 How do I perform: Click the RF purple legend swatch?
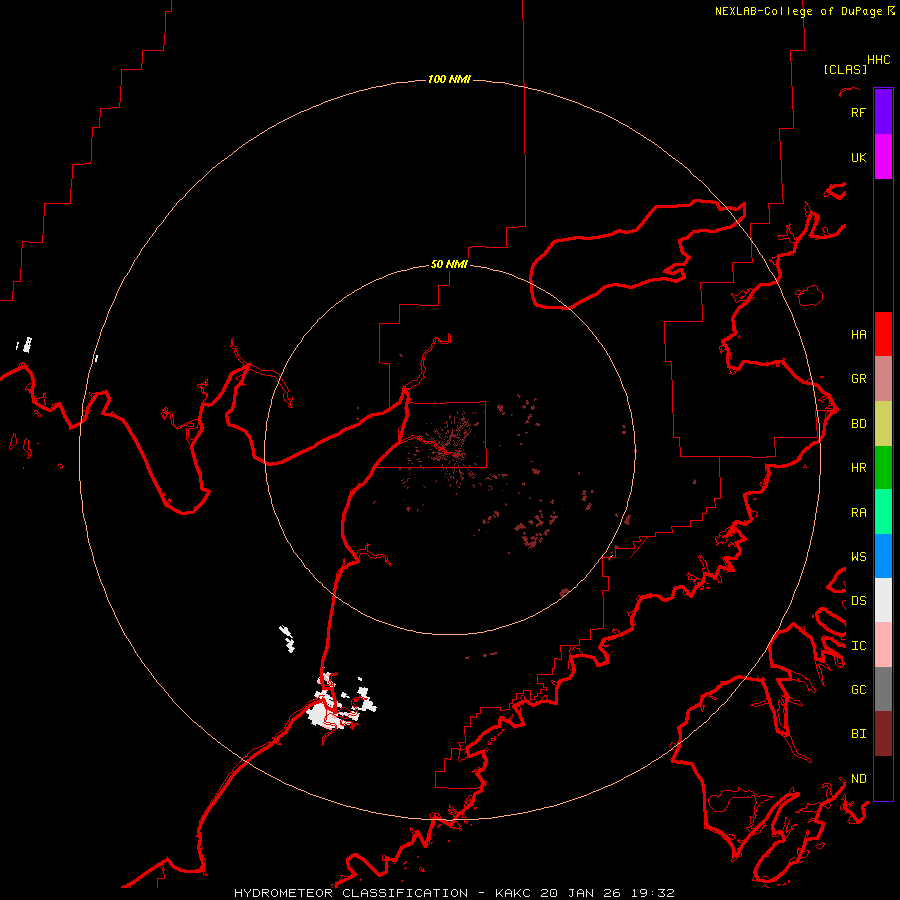(x=883, y=112)
